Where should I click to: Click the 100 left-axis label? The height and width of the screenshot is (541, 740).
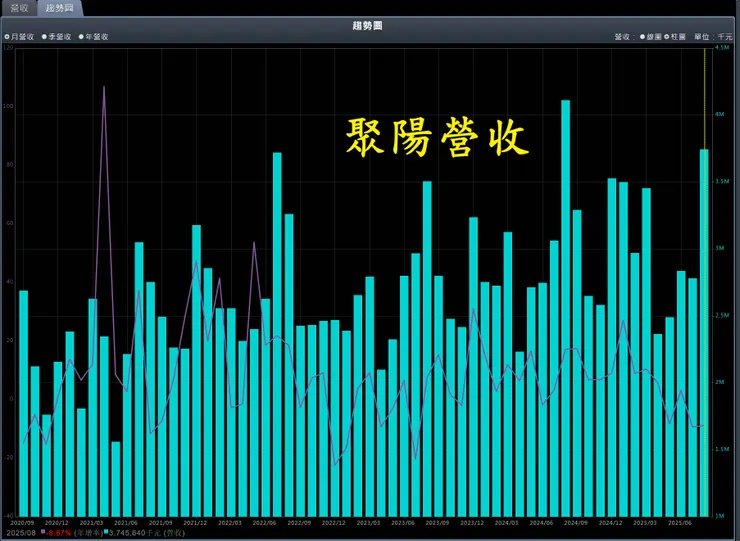[x=8, y=106]
